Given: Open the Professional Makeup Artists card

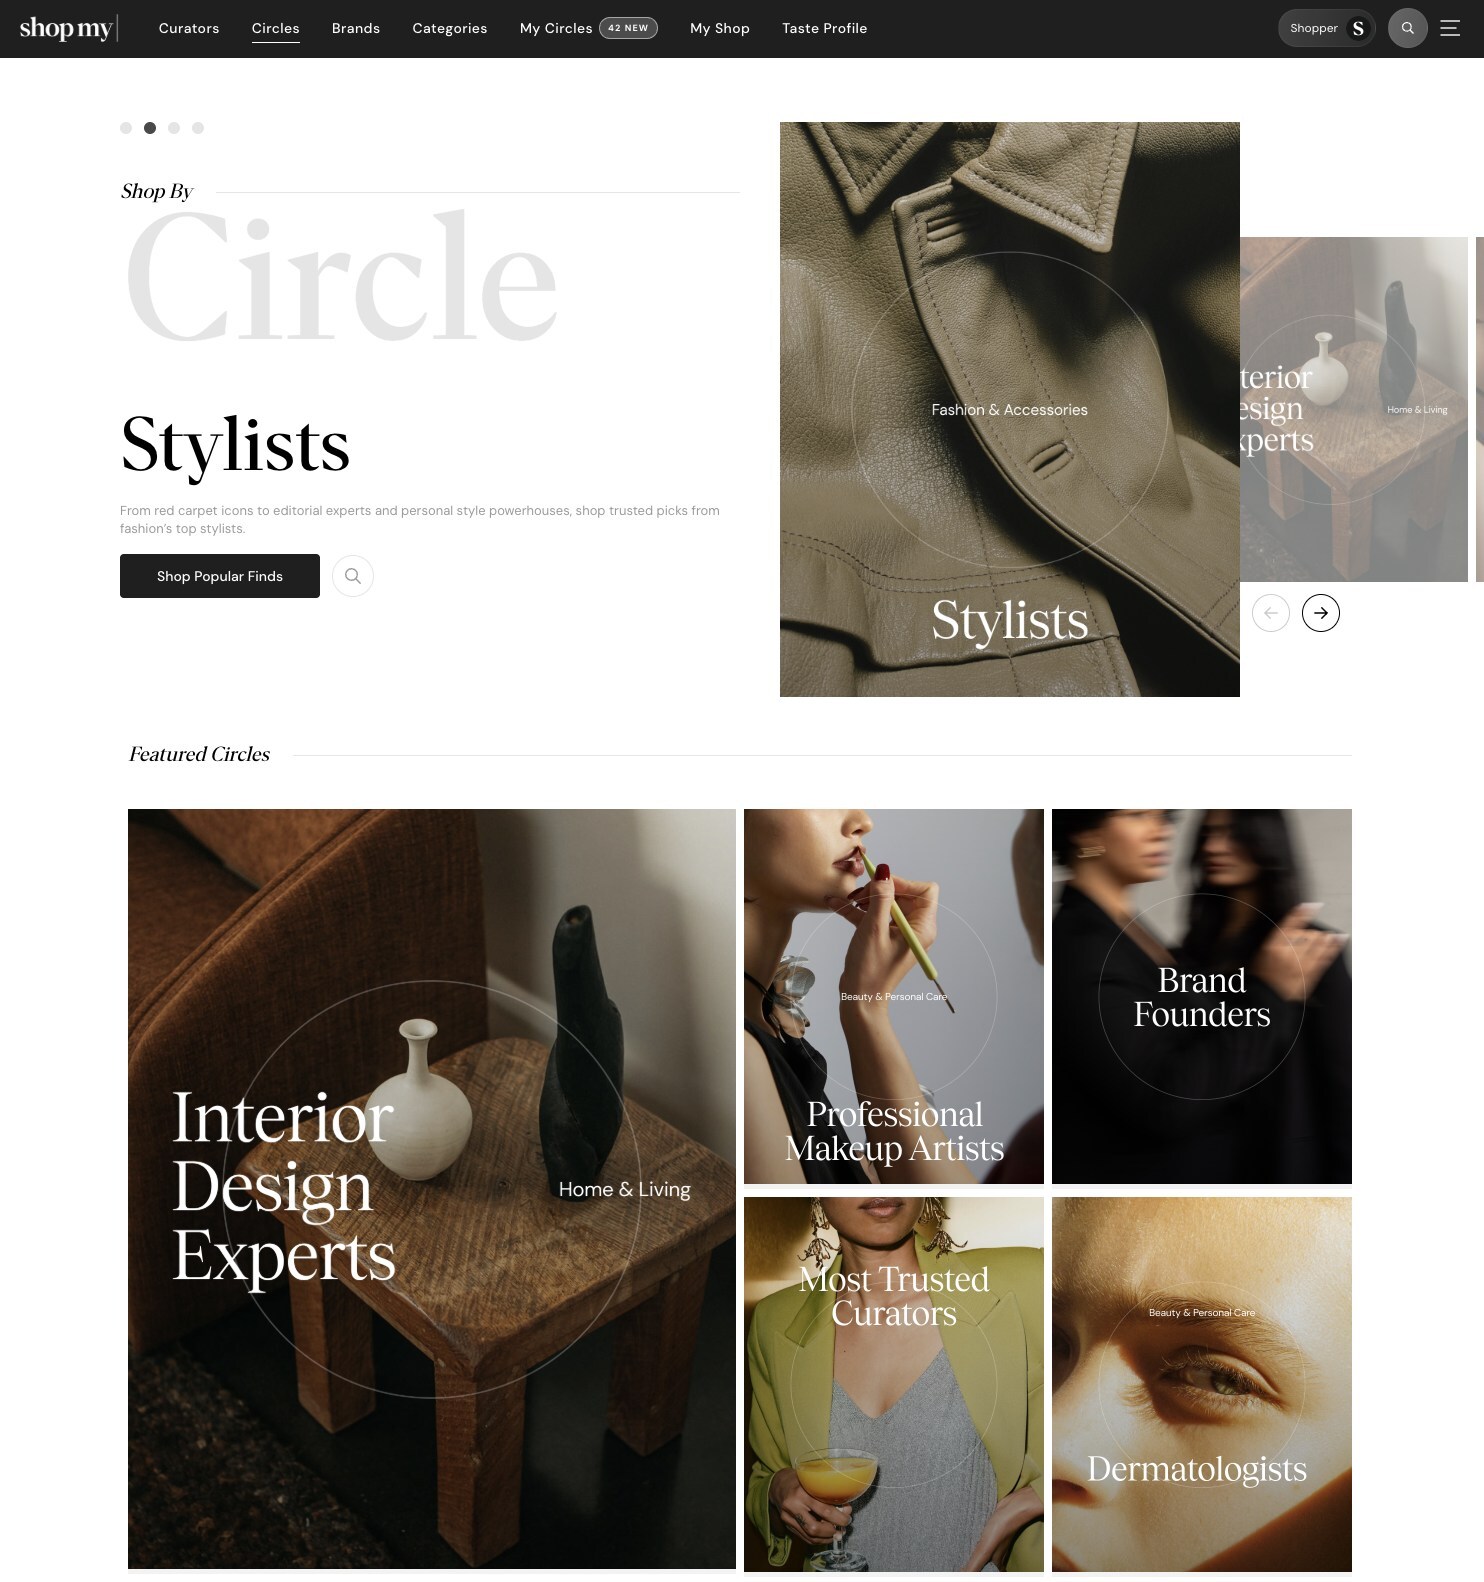Looking at the screenshot, I should click(x=894, y=996).
